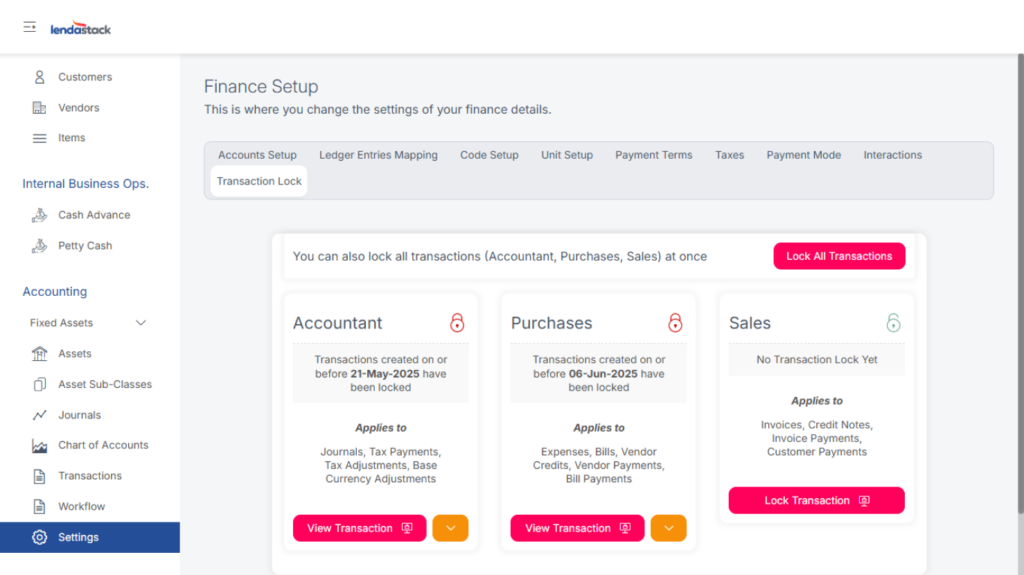Click the hamburger menu collapse icon
The height and width of the screenshot is (575, 1024).
pos(30,27)
